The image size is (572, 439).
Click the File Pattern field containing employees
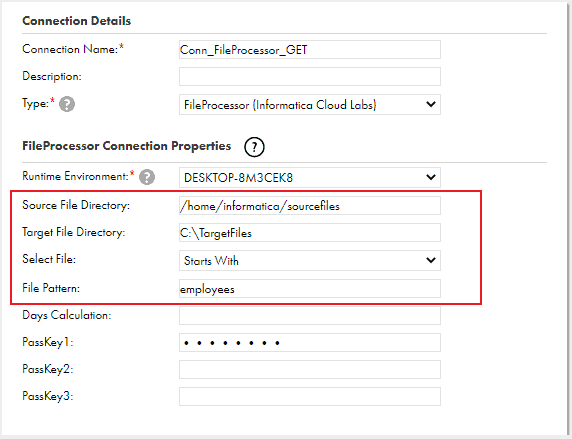tap(310, 289)
